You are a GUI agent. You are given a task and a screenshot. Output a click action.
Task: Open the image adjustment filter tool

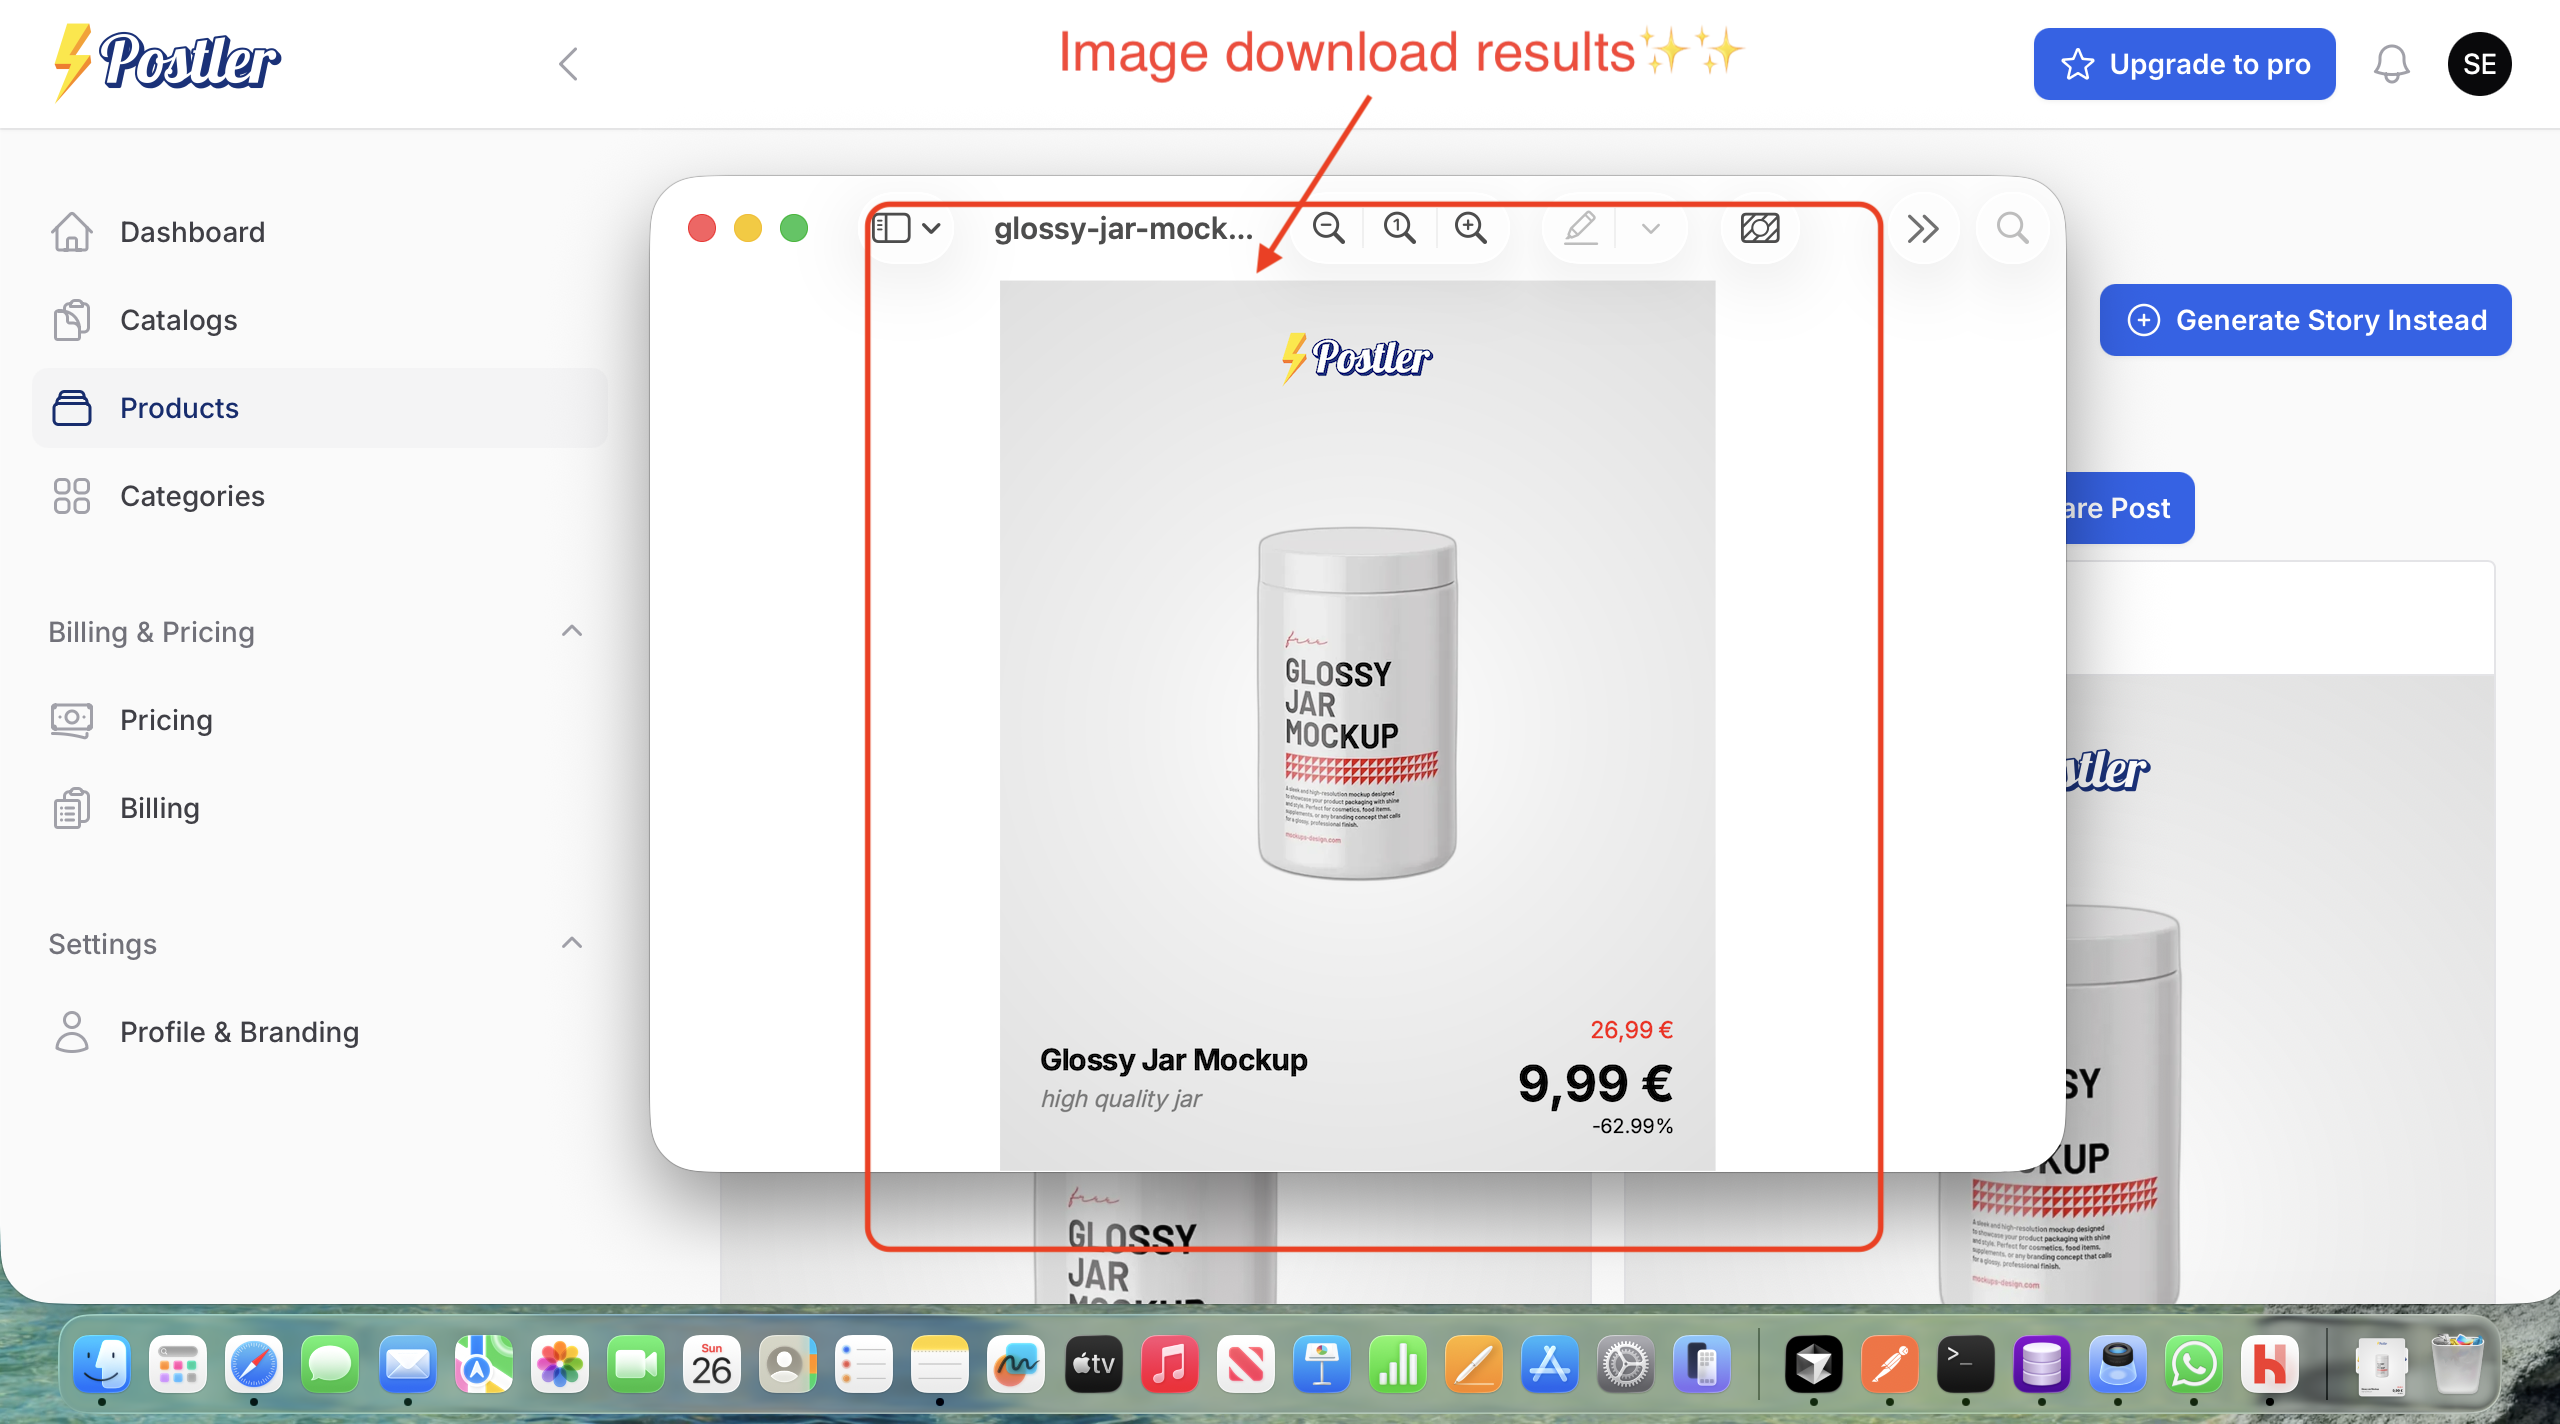point(1758,228)
